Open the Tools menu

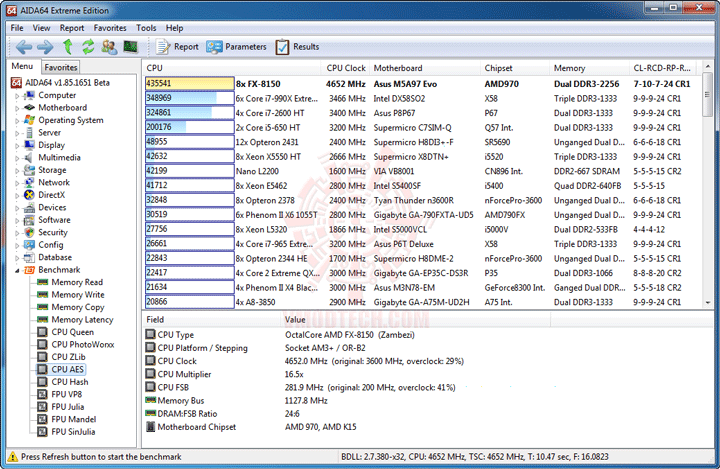146,28
